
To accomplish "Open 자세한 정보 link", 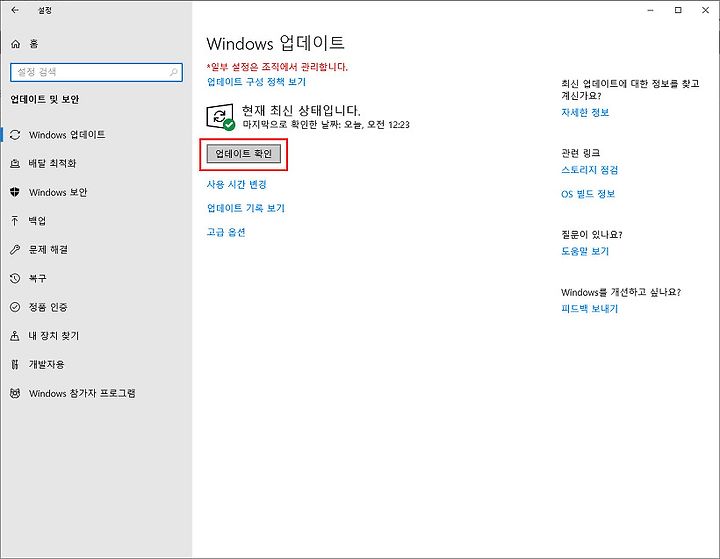I will [585, 113].
